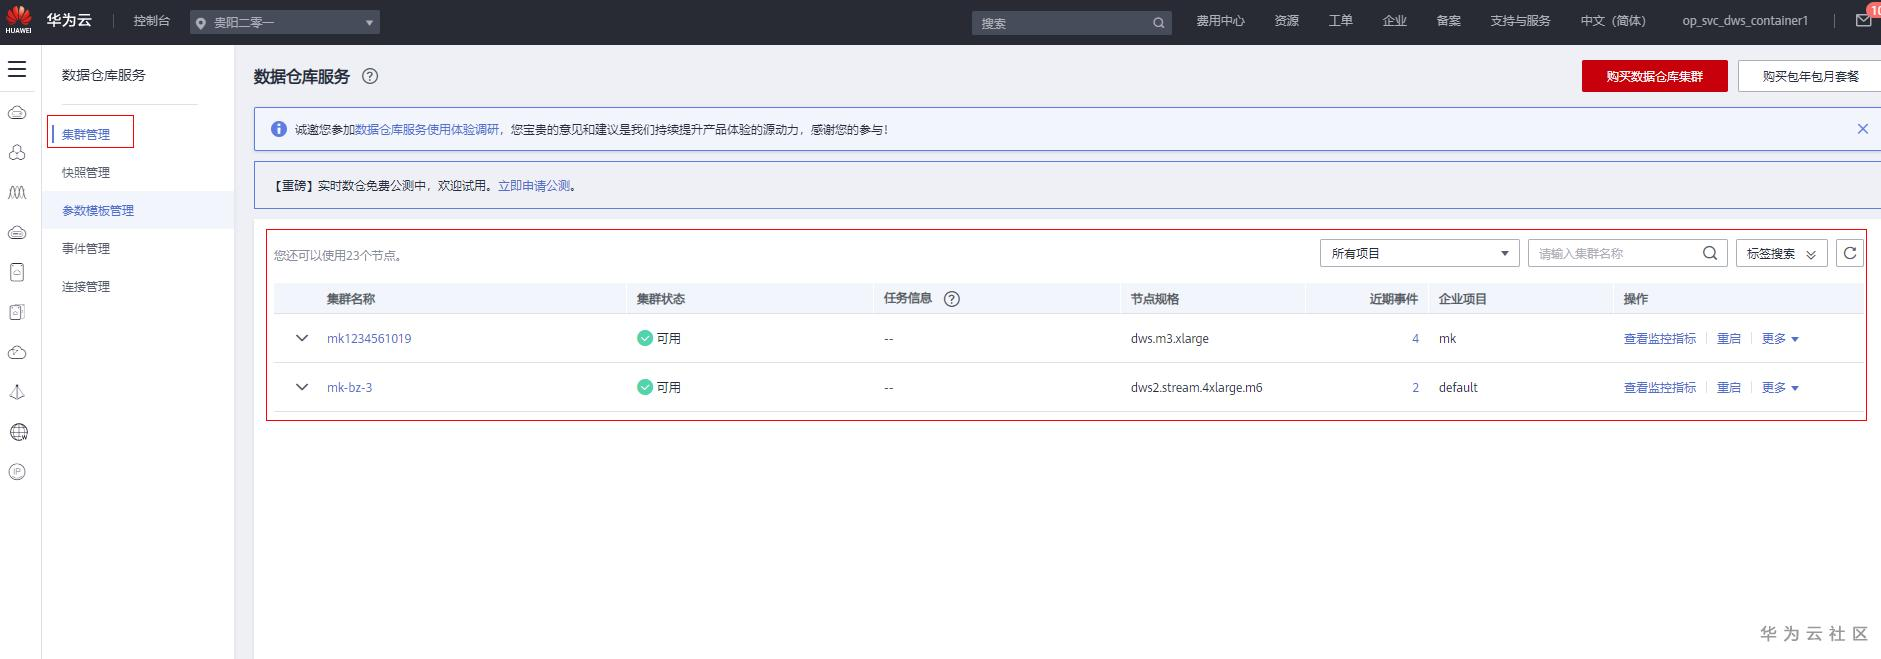Screen dimensions: 1881x659
Task: Open fifth service icon in left rail
Action: pyautogui.click(x=17, y=272)
